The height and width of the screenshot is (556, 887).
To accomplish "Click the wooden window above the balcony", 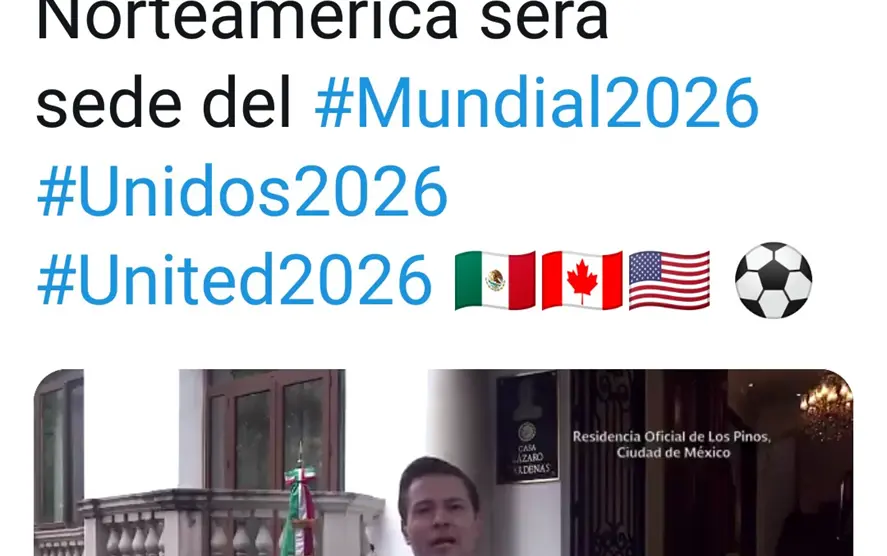I will coord(275,430).
